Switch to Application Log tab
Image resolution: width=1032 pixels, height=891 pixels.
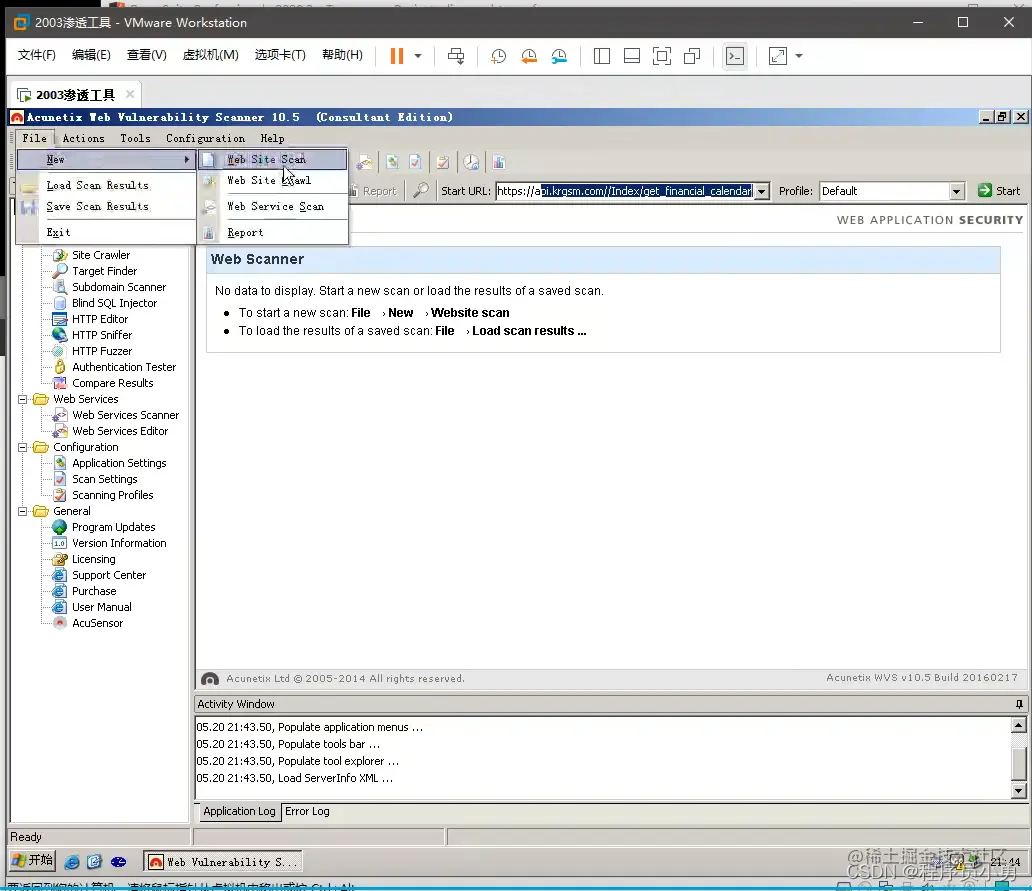[x=239, y=811]
